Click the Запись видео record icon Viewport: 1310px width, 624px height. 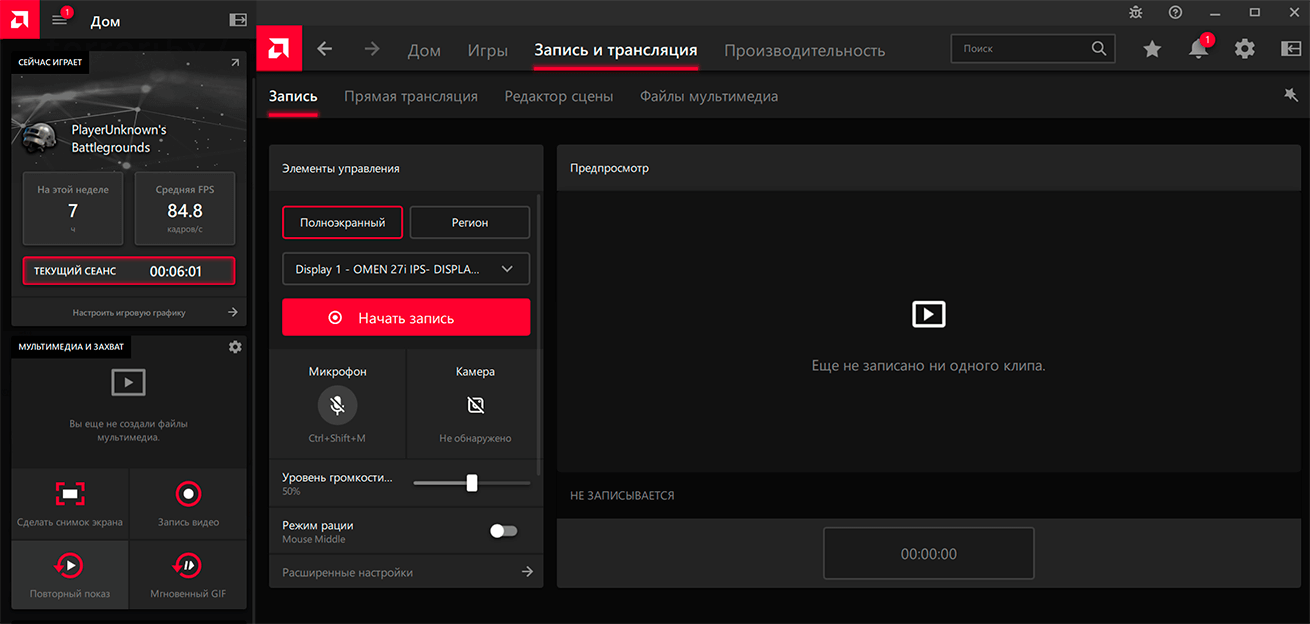pyautogui.click(x=188, y=493)
